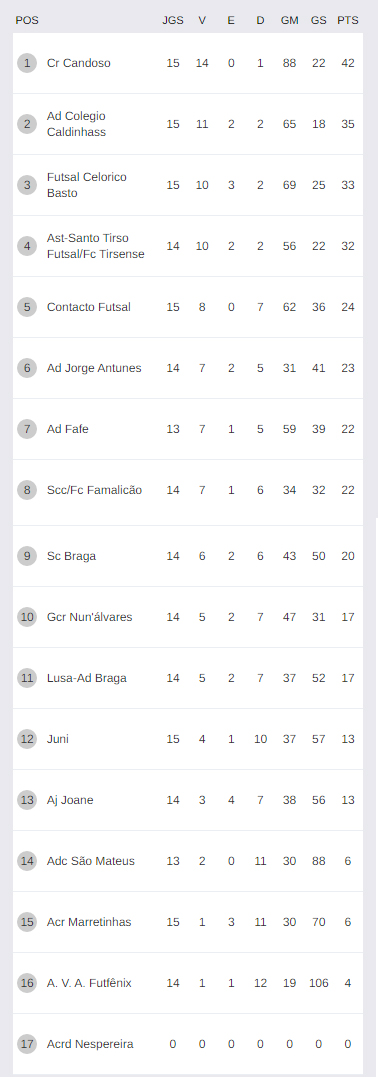
Task: Click the position 3 rank badge
Action: (x=27, y=185)
